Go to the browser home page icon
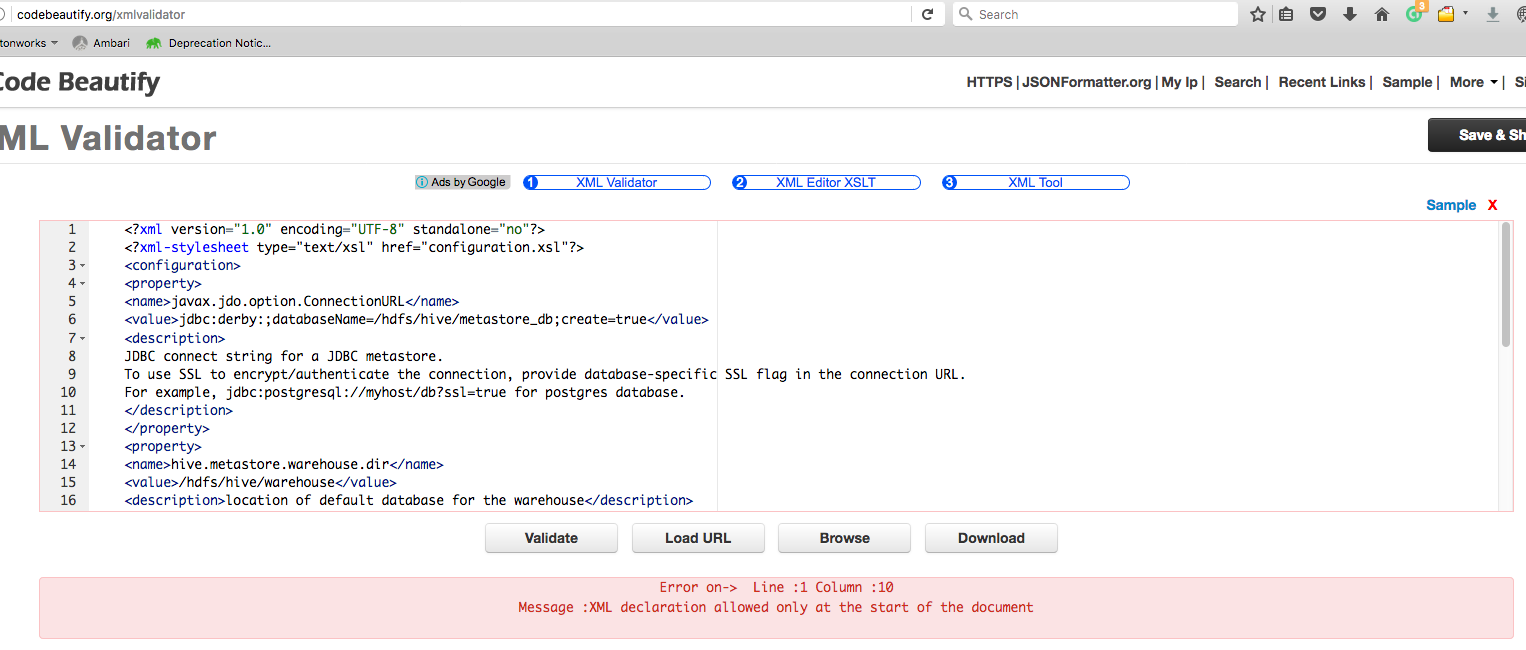 click(1382, 14)
